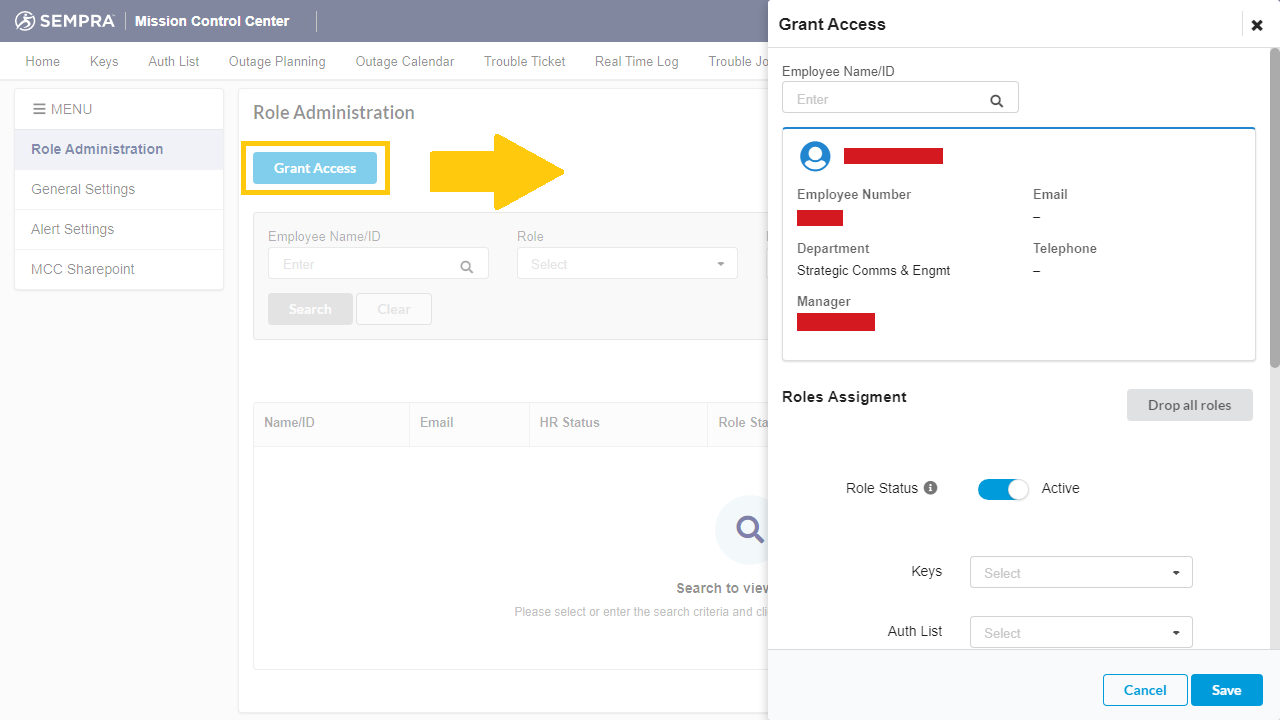Open the Role dropdown in search filters

point(627,263)
